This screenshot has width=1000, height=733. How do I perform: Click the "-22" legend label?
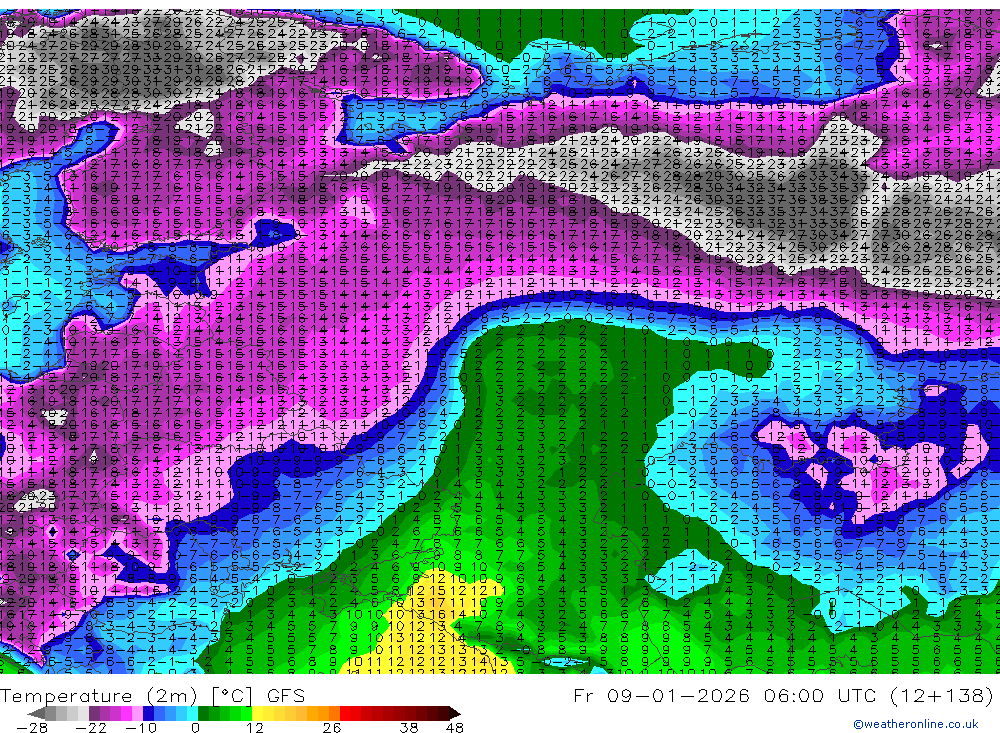(91, 728)
